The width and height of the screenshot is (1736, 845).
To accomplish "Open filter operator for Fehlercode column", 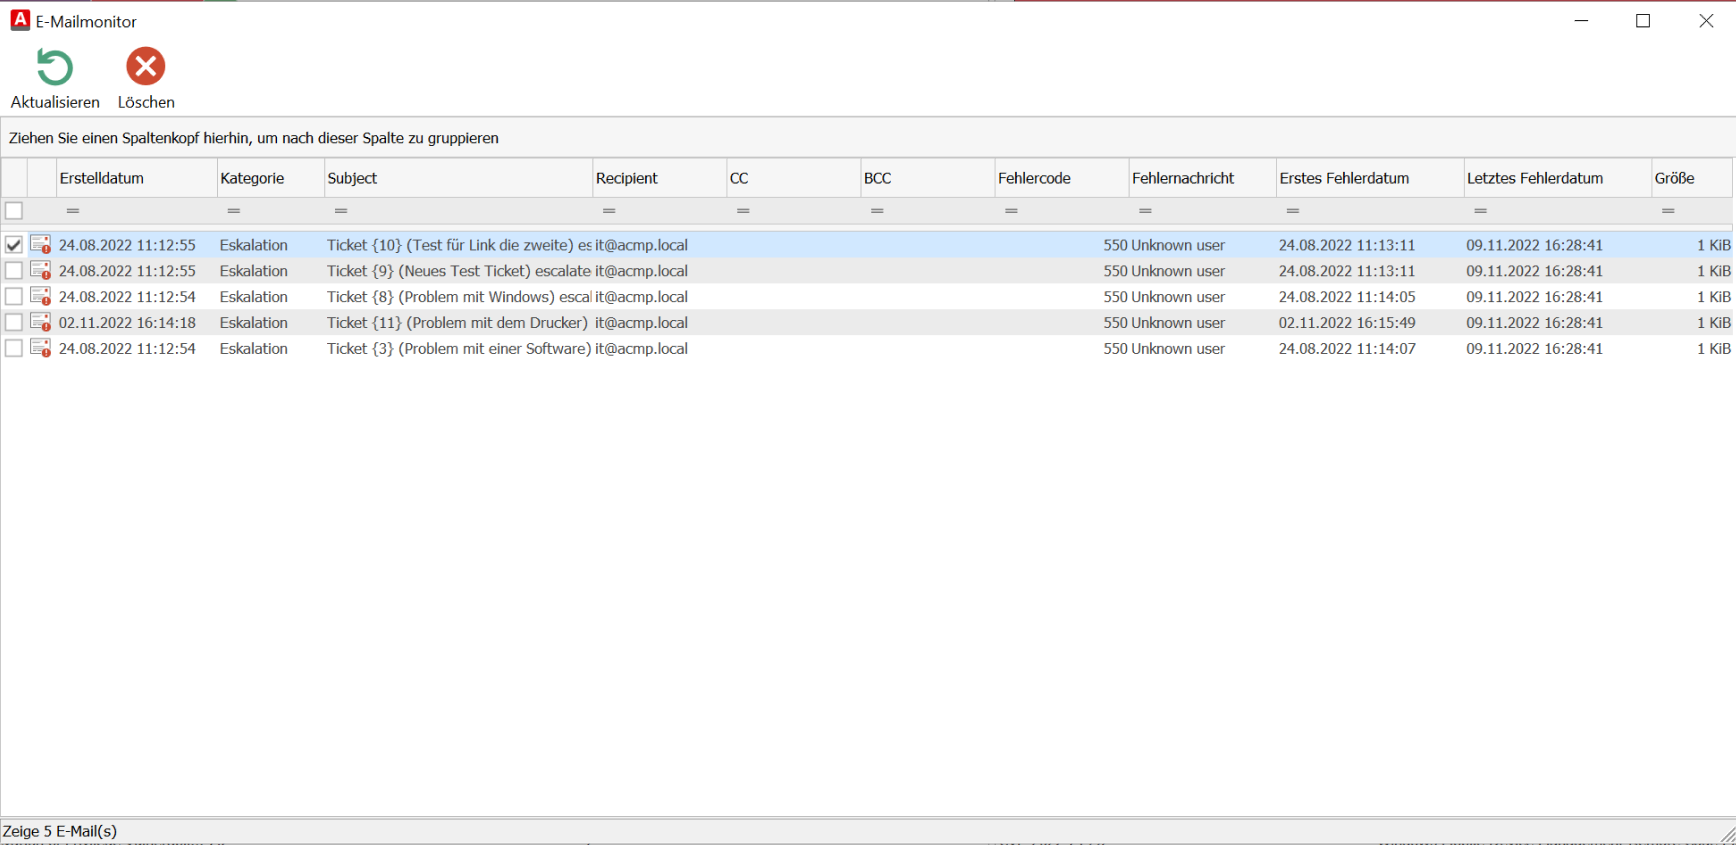I will pos(1011,211).
